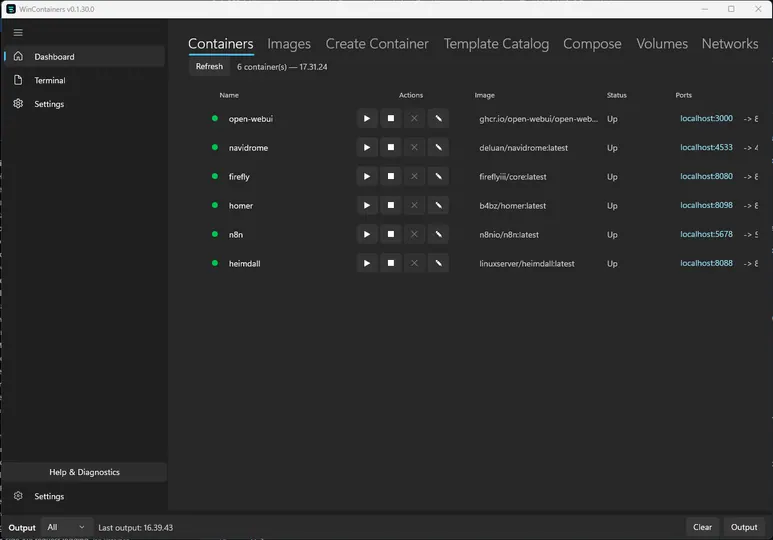Clear the output log
Screen dimensions: 773x540
click(x=702, y=527)
